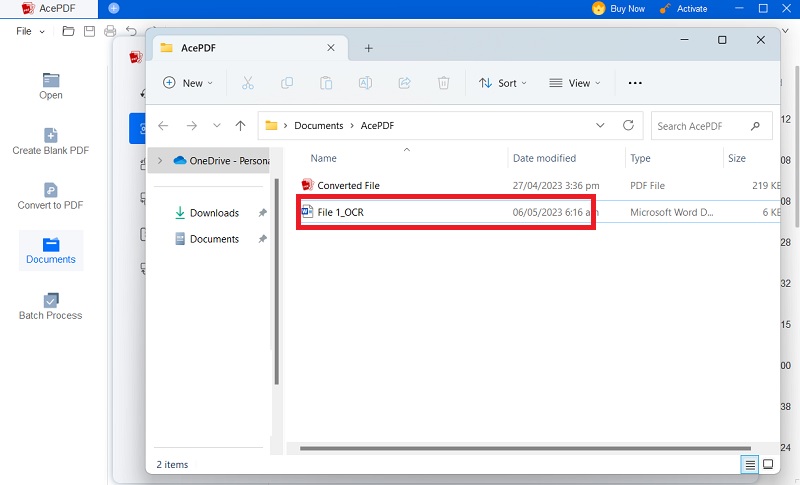800x485 pixels.
Task: Click the Buy Now button
Action: click(618, 9)
